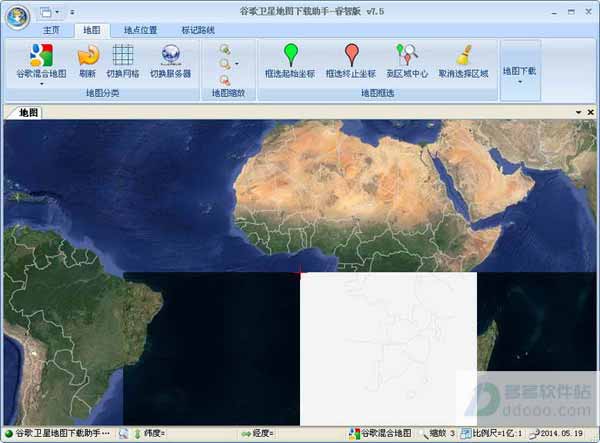Minimize the application window
The height and width of the screenshot is (443, 600).
pos(554,12)
